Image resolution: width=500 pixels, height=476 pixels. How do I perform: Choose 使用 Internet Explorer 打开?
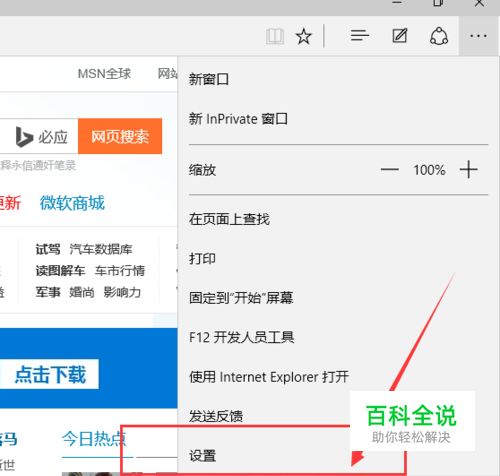269,377
